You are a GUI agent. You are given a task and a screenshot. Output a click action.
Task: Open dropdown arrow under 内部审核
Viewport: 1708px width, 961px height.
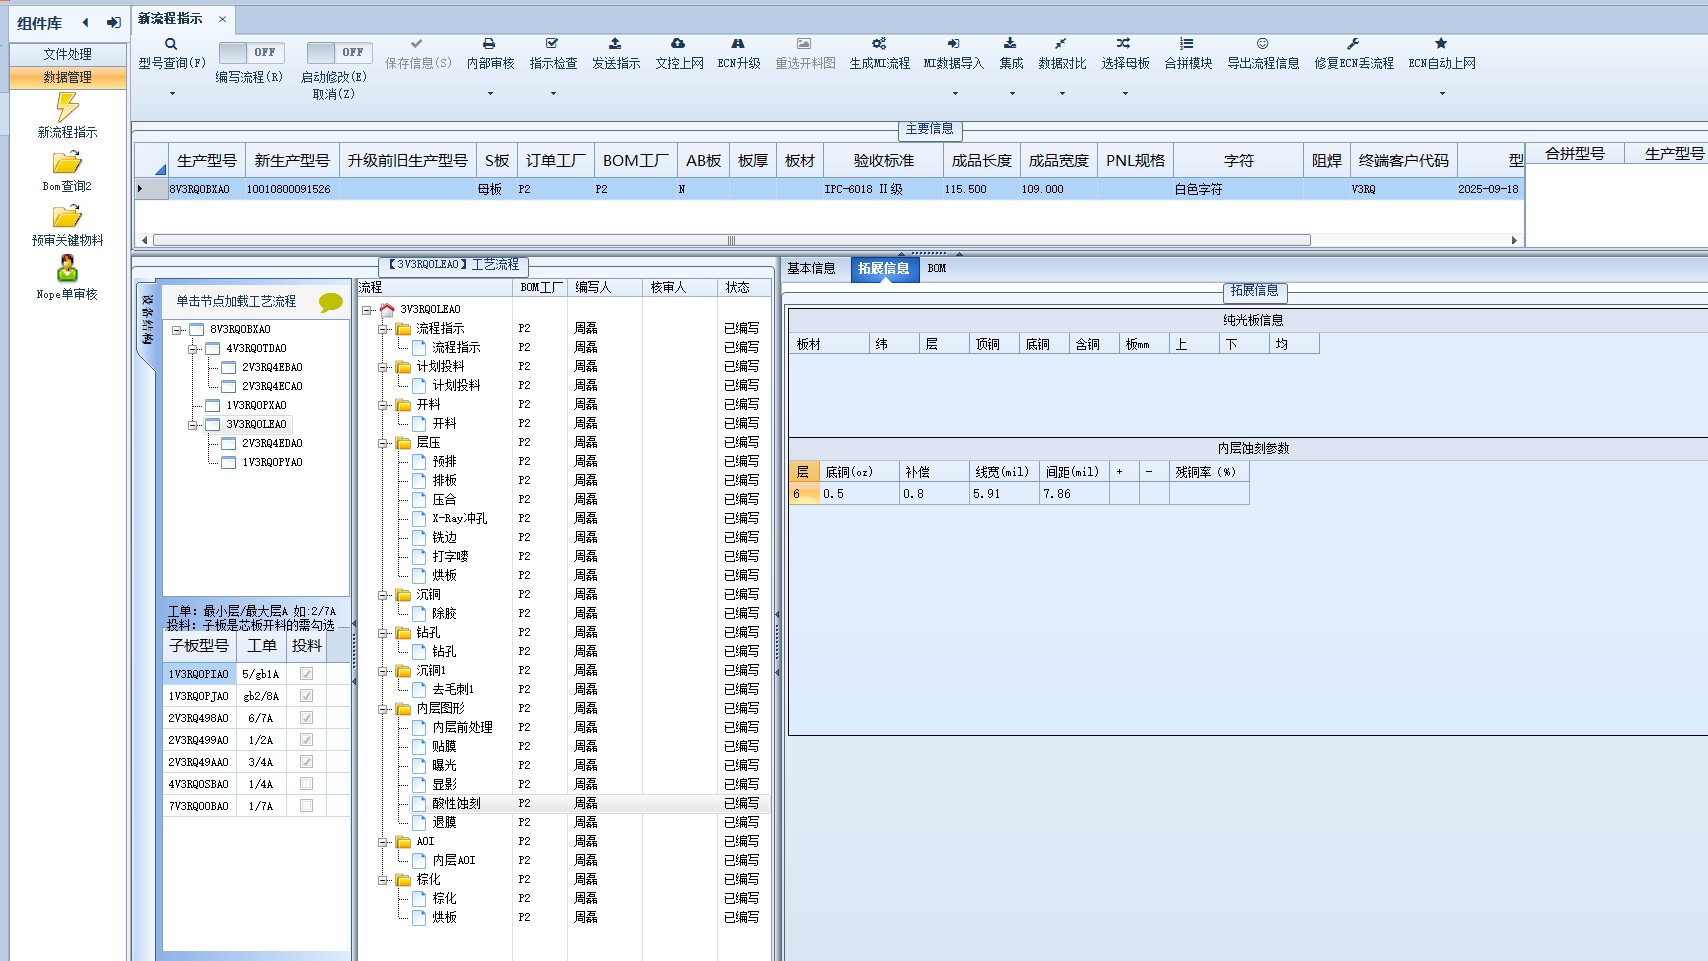tap(490, 94)
